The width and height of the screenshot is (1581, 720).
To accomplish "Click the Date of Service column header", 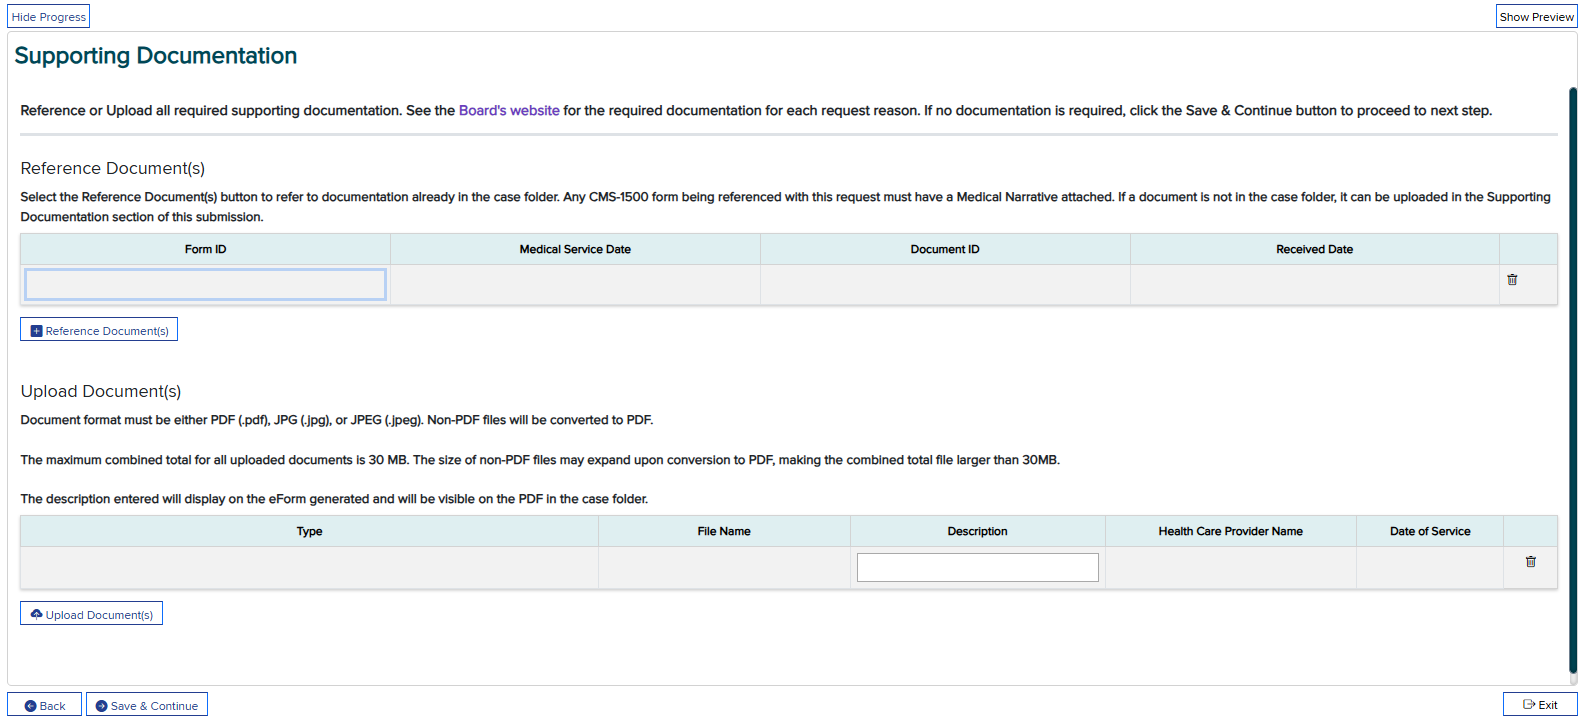I will pyautogui.click(x=1429, y=532).
